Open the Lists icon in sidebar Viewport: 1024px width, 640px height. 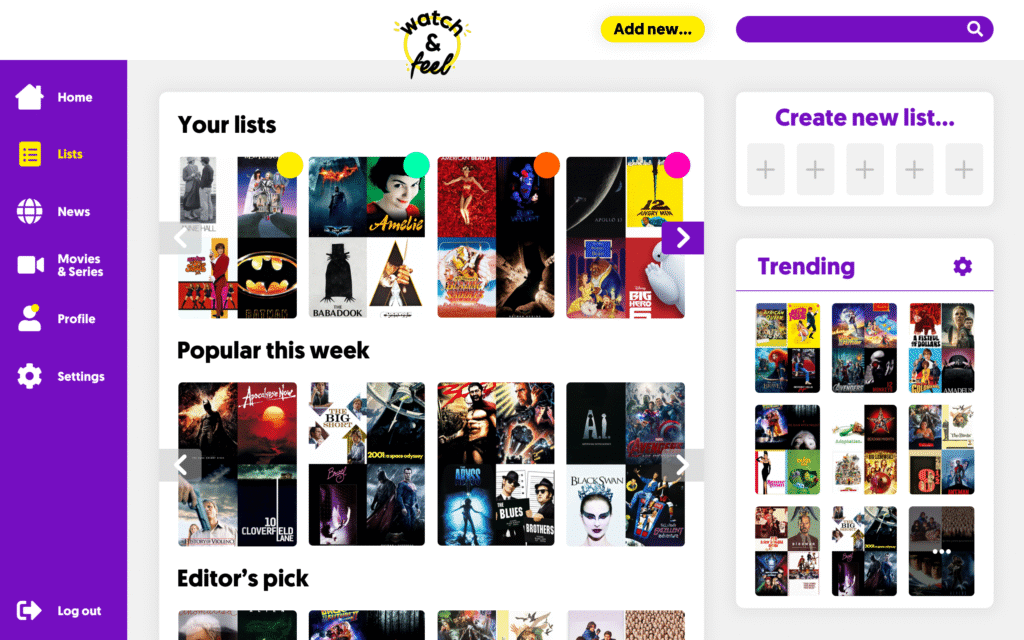pos(29,154)
